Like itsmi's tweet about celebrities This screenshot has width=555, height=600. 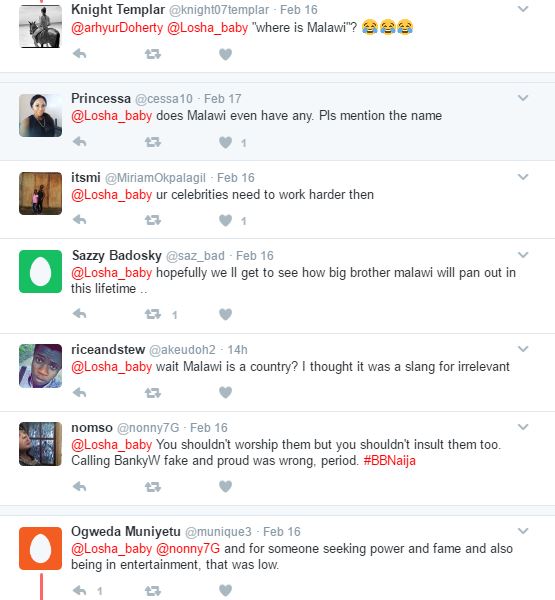(225, 220)
